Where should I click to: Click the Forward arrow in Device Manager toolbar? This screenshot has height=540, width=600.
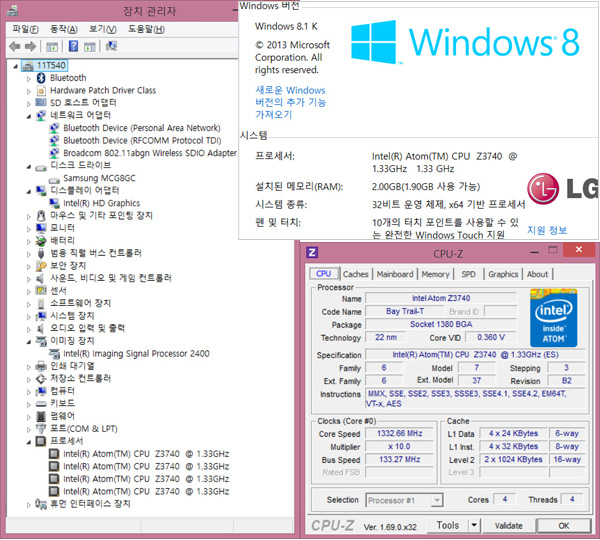(x=31, y=47)
